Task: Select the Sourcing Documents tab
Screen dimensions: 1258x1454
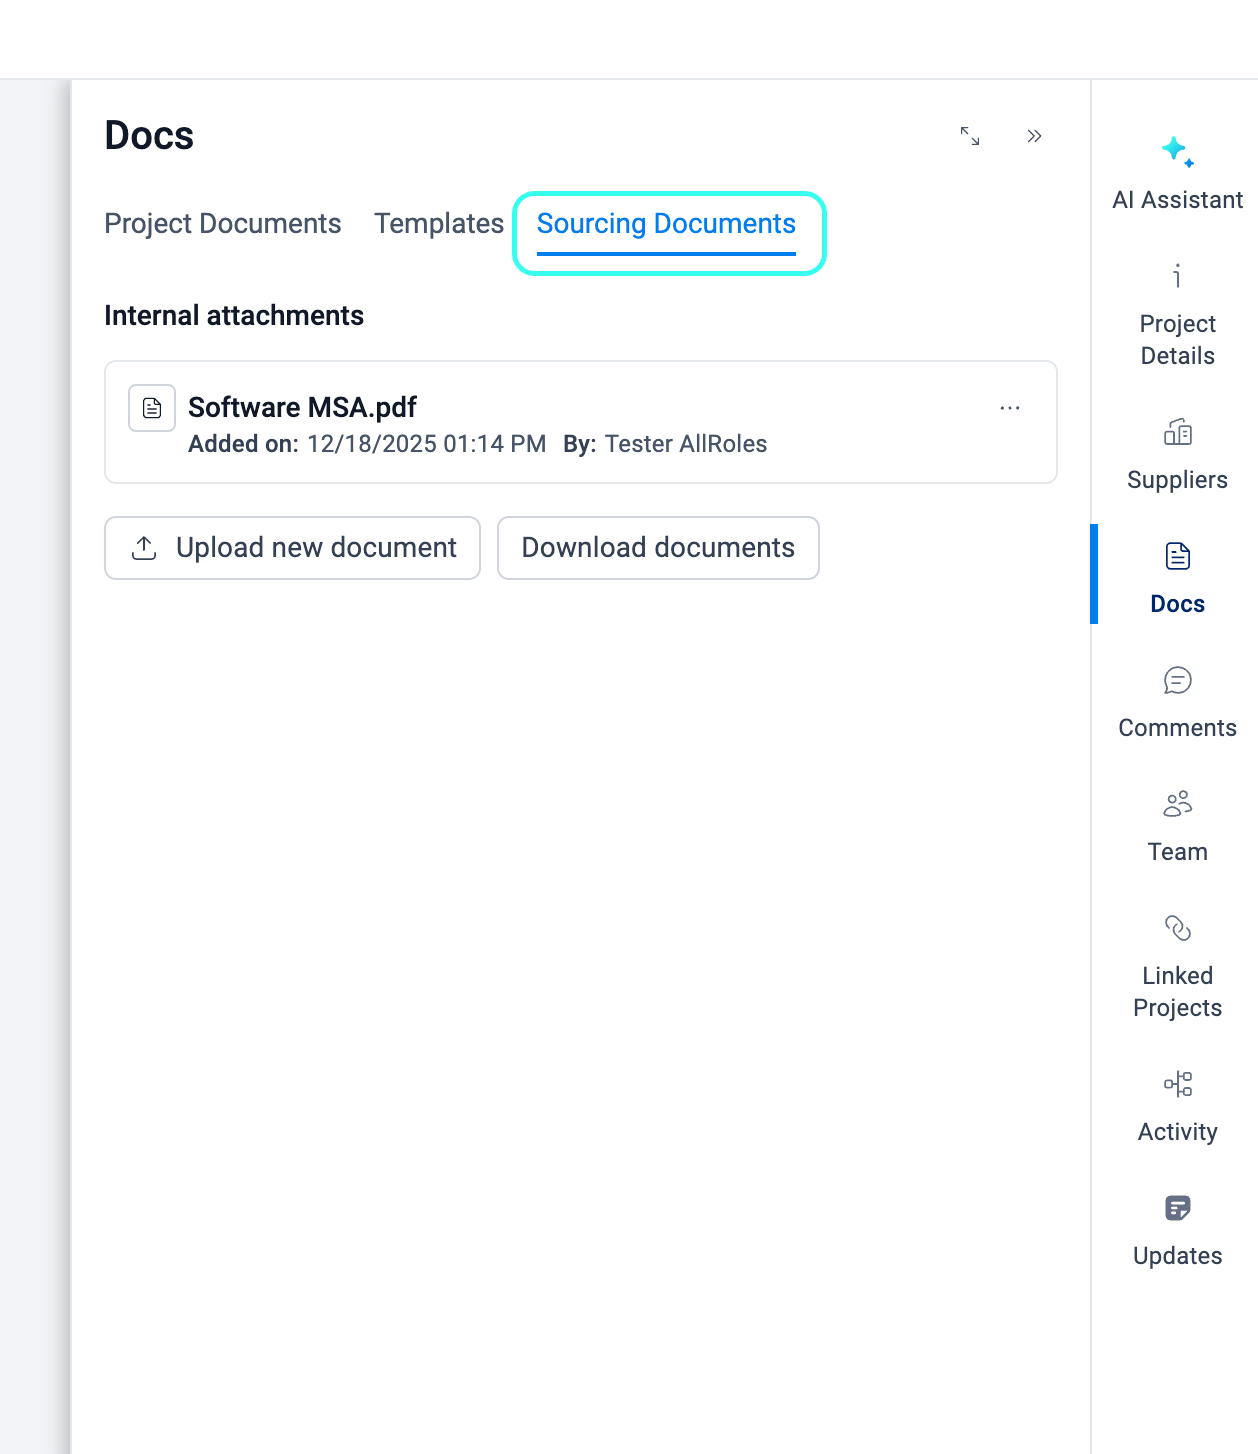Action: point(666,224)
